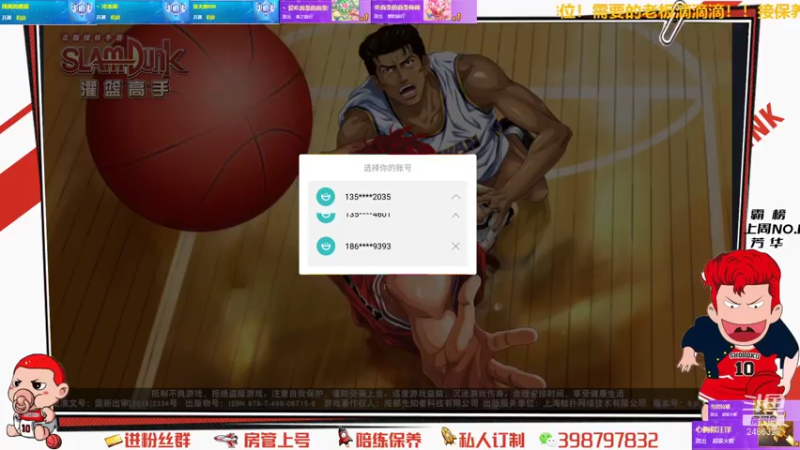Click the dialog title 选择你的账号
The width and height of the screenshot is (800, 450).
(387, 167)
